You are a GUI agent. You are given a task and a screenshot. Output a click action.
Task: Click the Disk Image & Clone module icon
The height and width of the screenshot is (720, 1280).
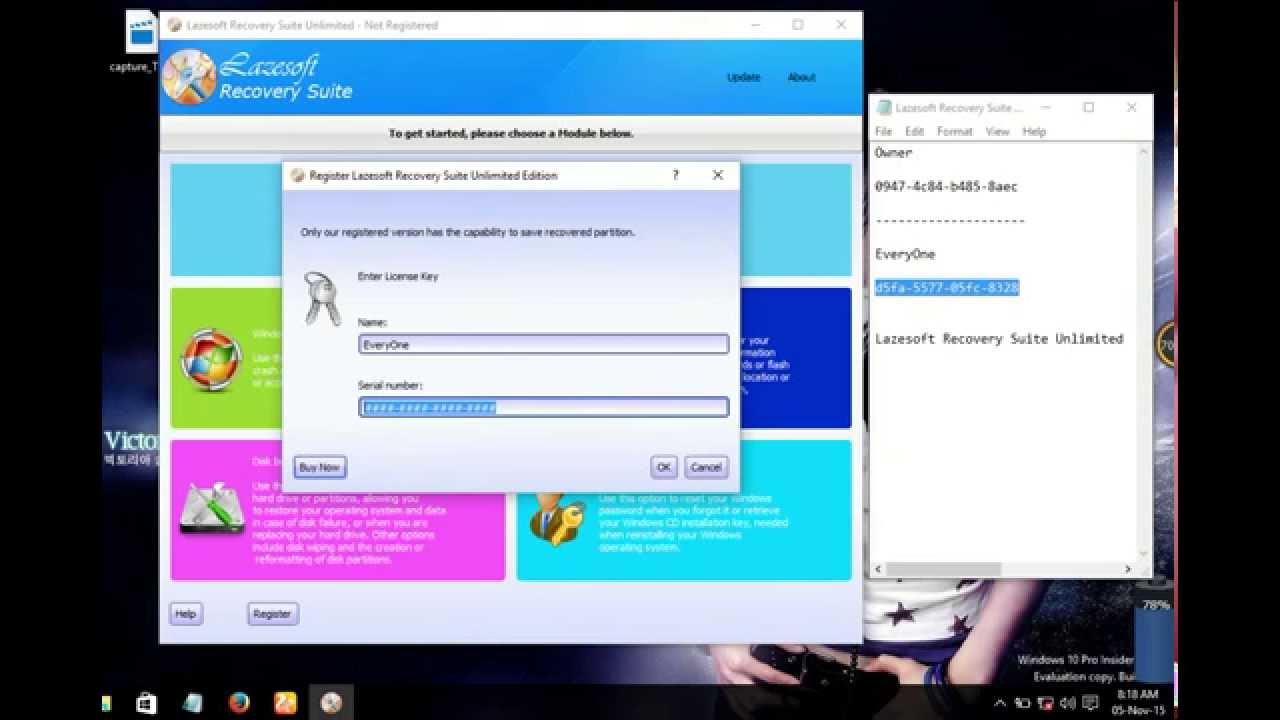(x=212, y=506)
